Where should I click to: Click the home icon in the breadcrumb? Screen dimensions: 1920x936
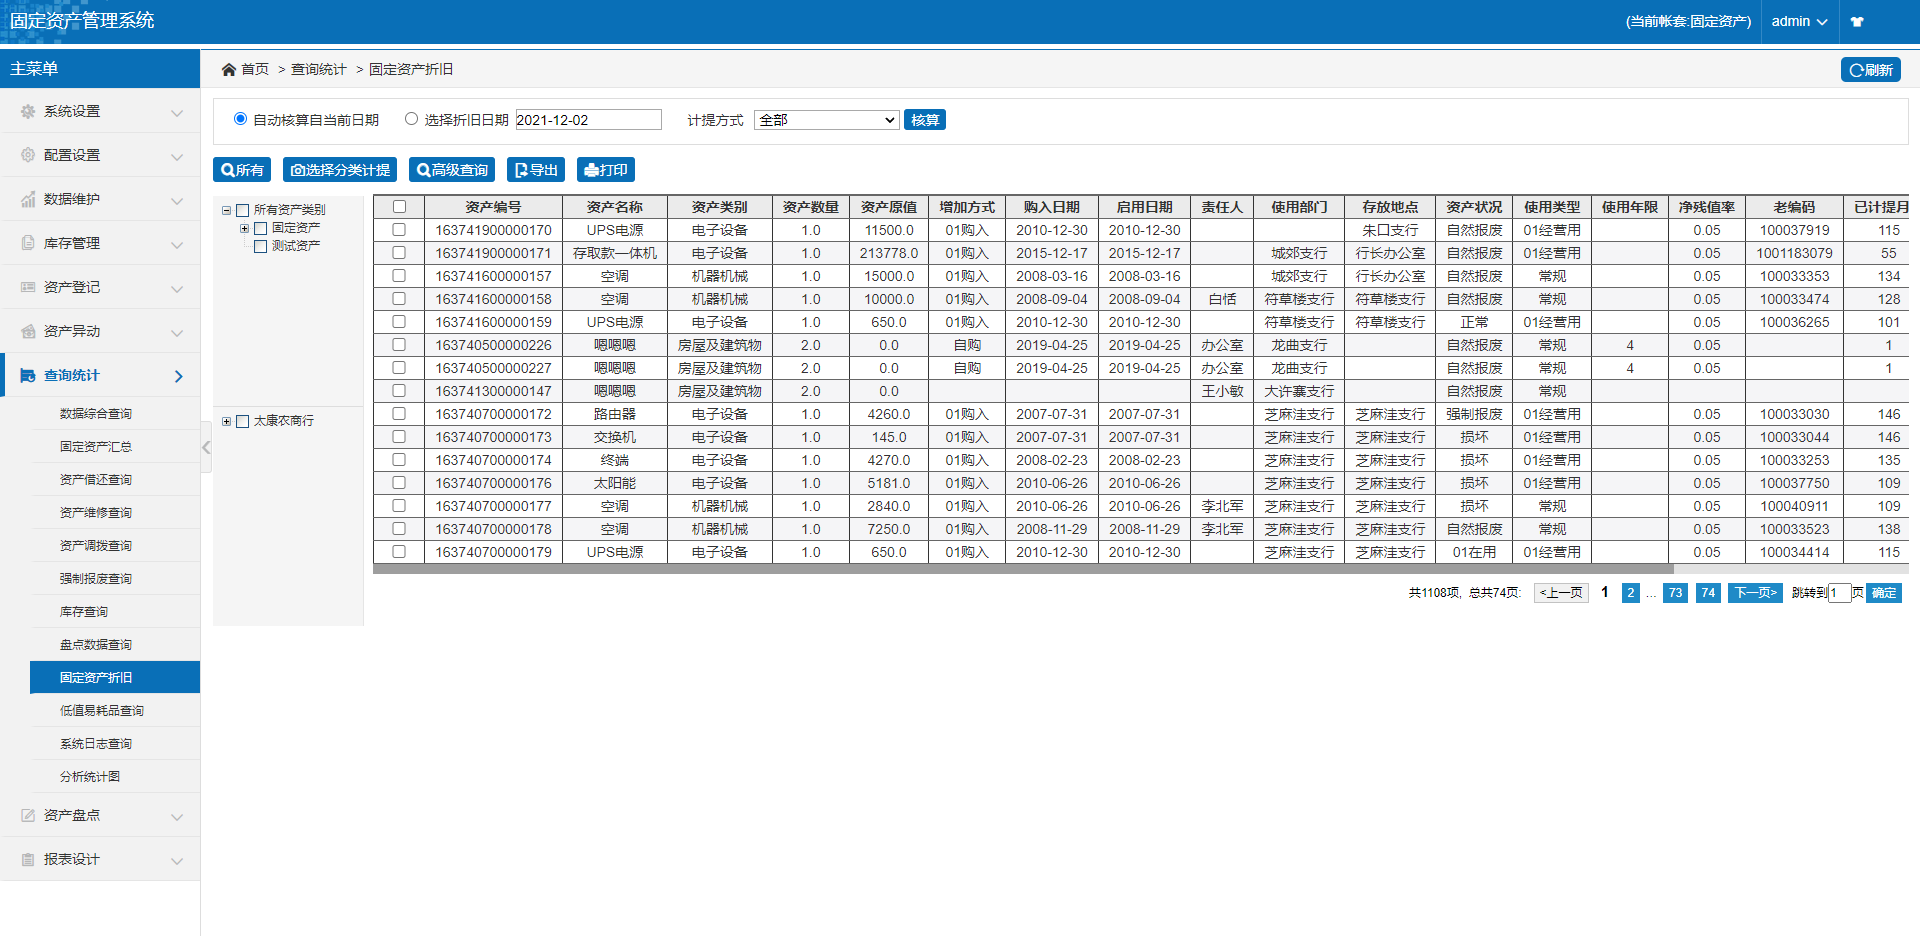(229, 69)
